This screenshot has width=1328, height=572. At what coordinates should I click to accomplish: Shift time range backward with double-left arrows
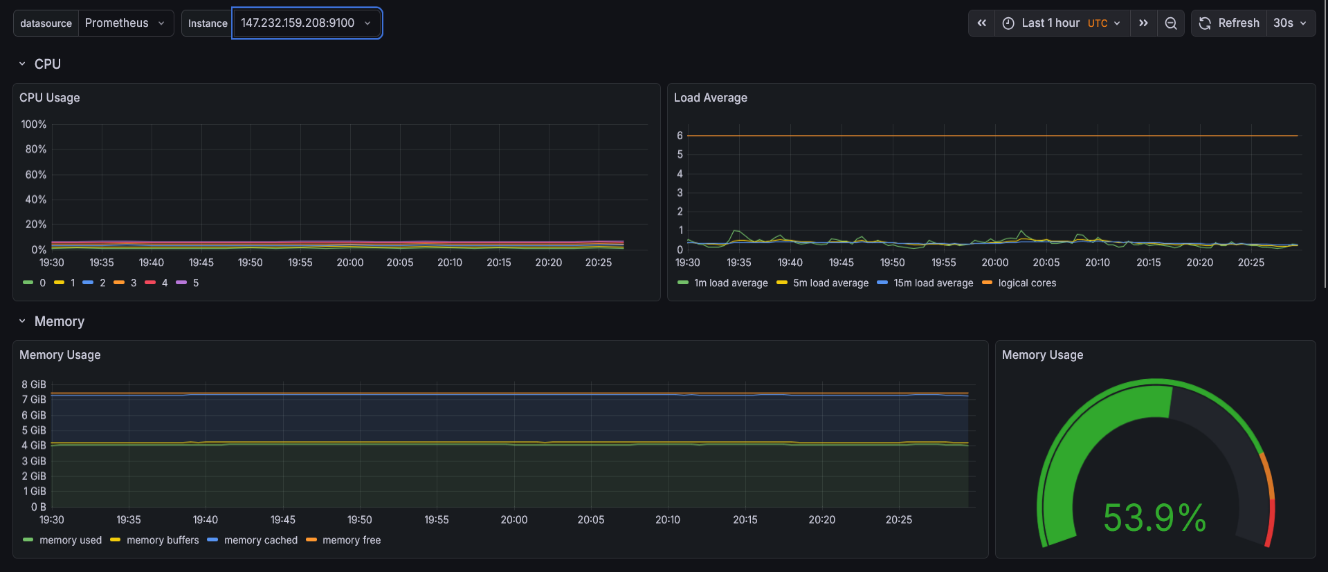click(982, 23)
